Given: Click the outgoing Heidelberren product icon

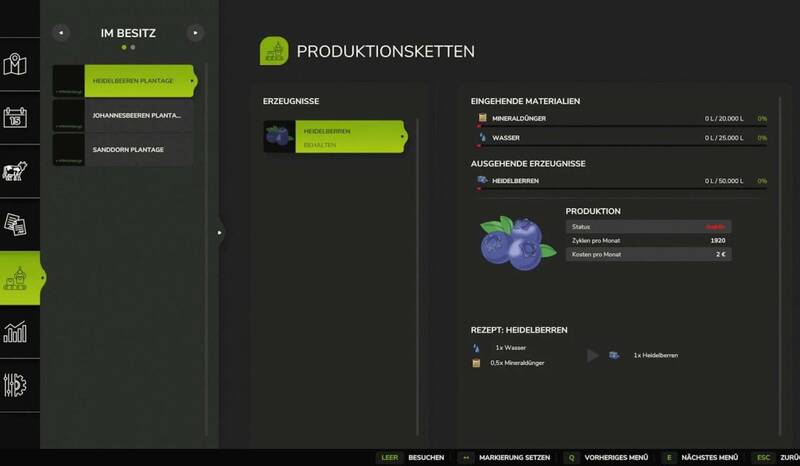Looking at the screenshot, I should click(482, 180).
